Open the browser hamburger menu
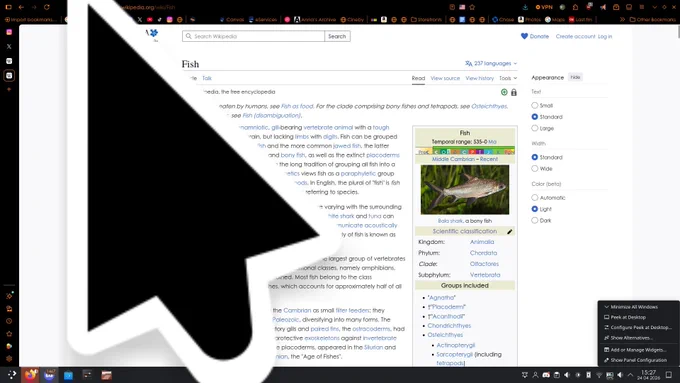The width and height of the screenshot is (680, 383). pyautogui.click(x=641, y=7)
